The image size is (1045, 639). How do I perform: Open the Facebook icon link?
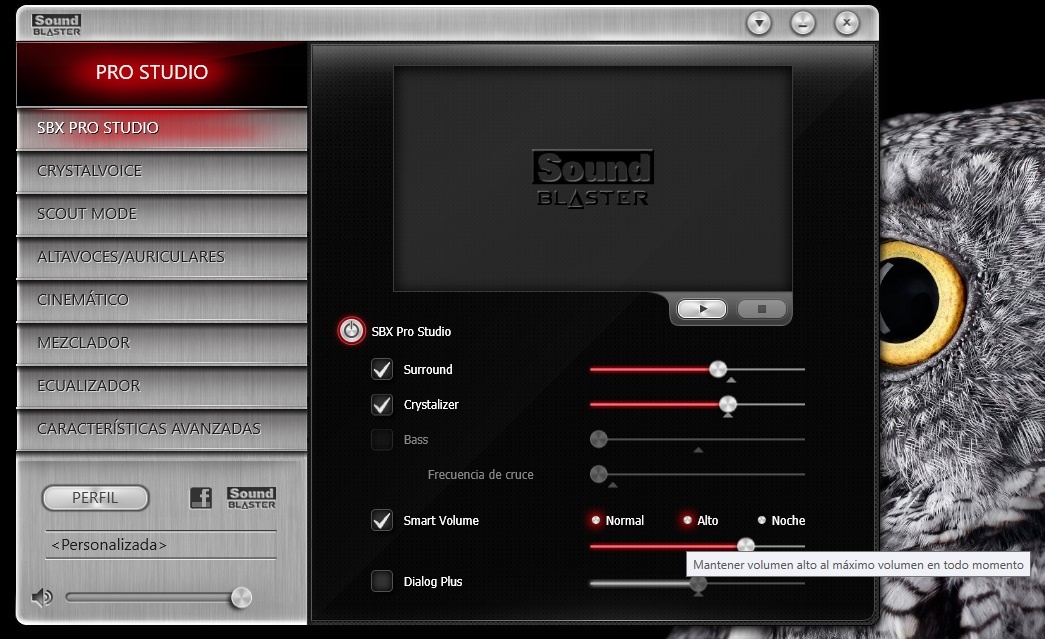click(201, 498)
